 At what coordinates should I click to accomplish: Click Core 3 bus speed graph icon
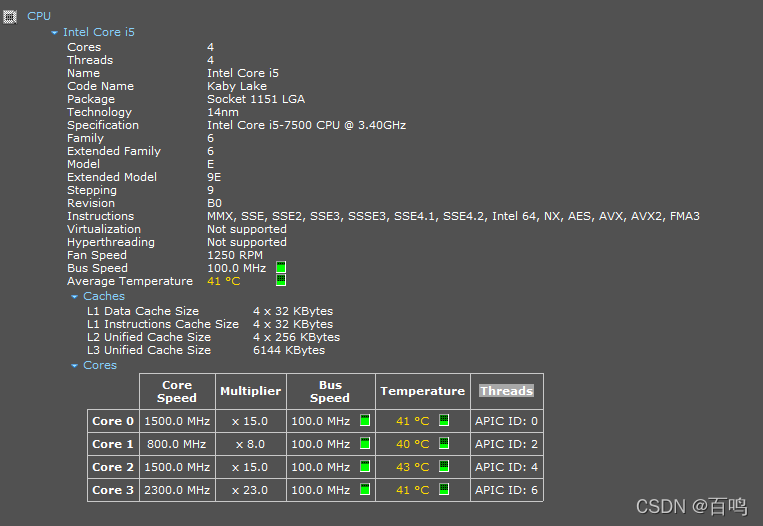pyautogui.click(x=365, y=489)
